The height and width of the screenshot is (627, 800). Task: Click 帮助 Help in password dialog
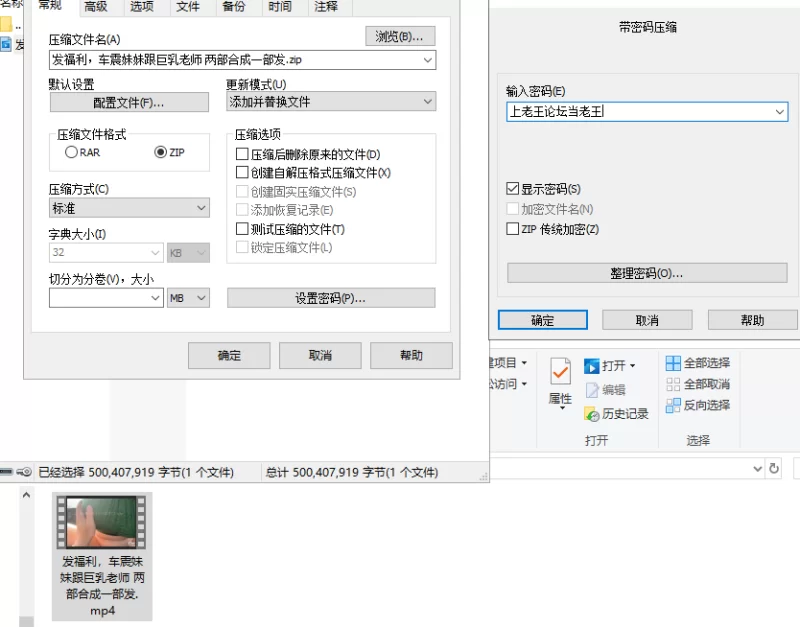[x=753, y=320]
